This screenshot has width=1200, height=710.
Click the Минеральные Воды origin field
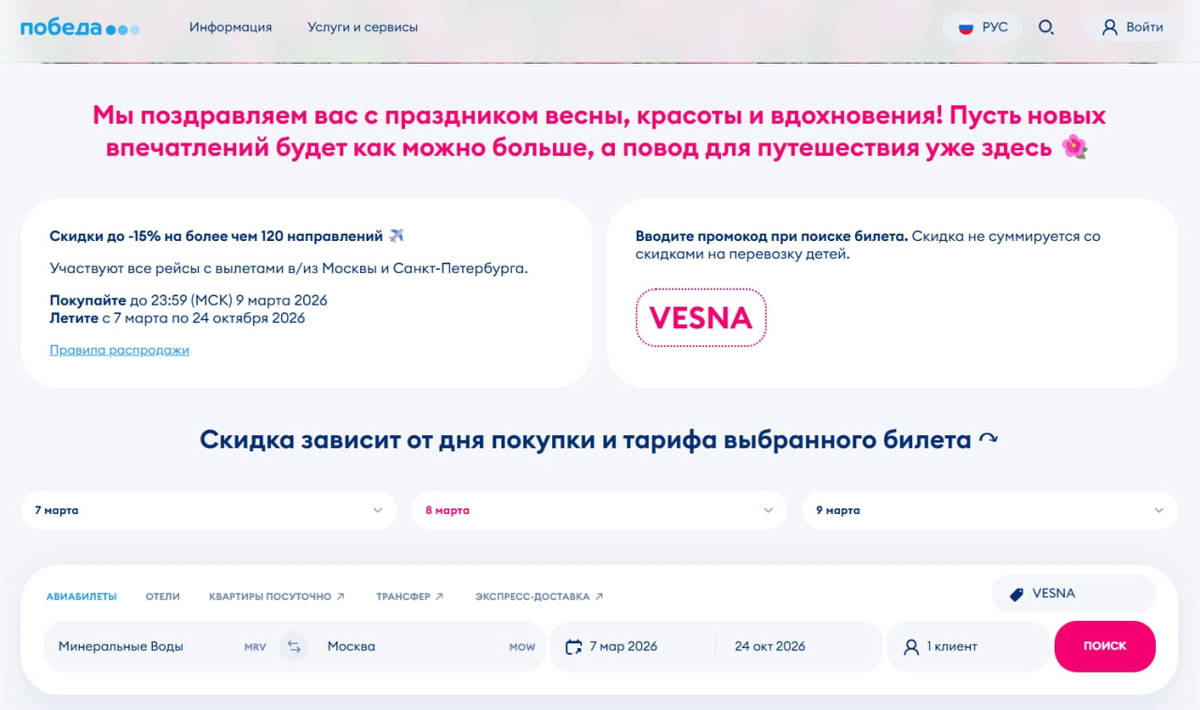(x=160, y=646)
